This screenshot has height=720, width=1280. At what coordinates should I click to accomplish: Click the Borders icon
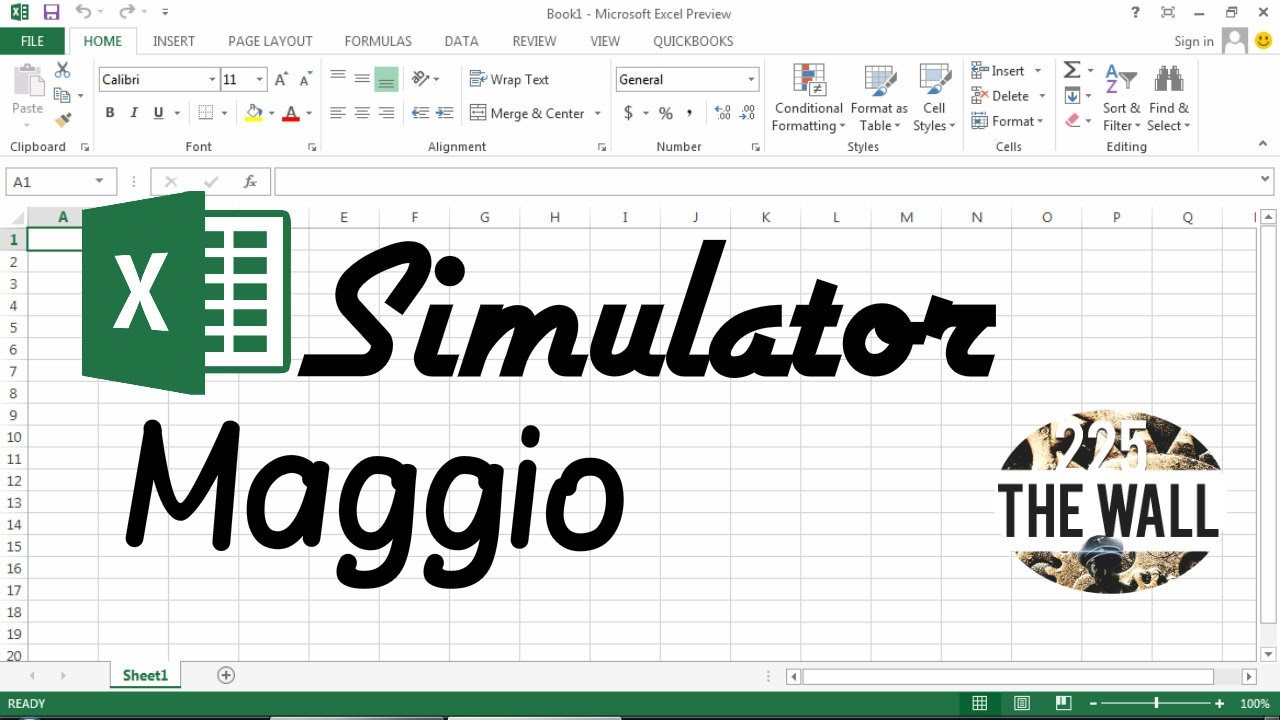point(205,113)
